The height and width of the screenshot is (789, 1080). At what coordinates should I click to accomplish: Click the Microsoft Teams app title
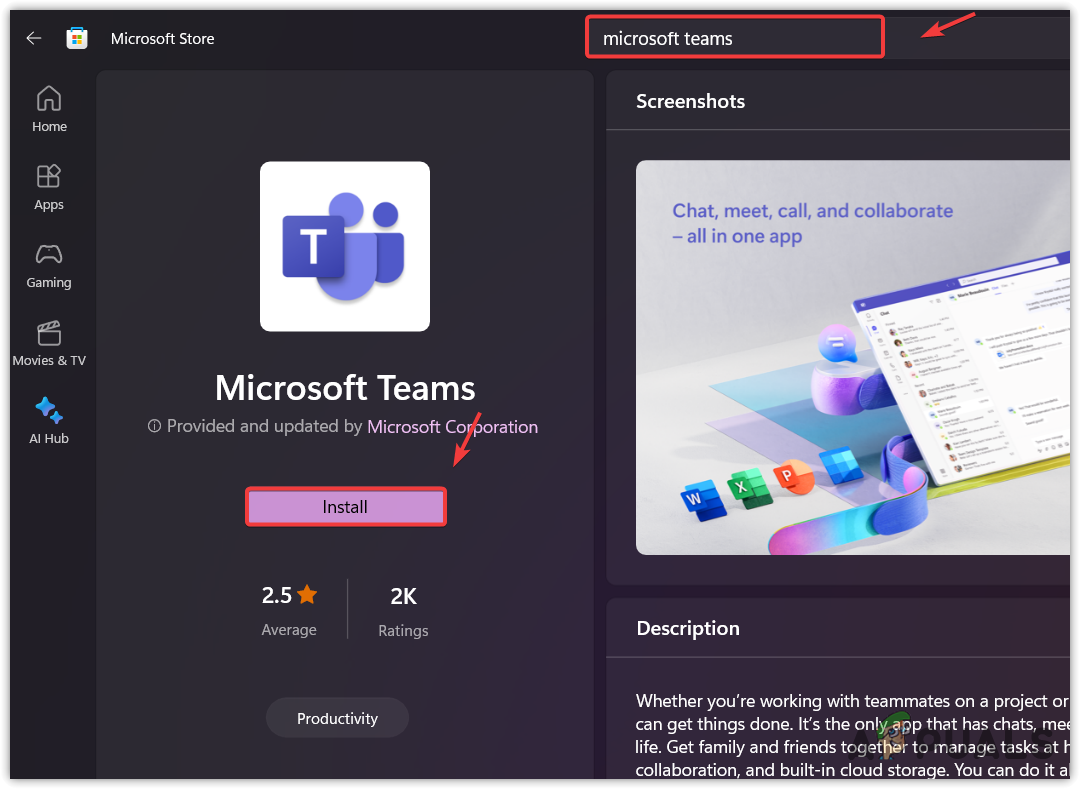coord(345,388)
